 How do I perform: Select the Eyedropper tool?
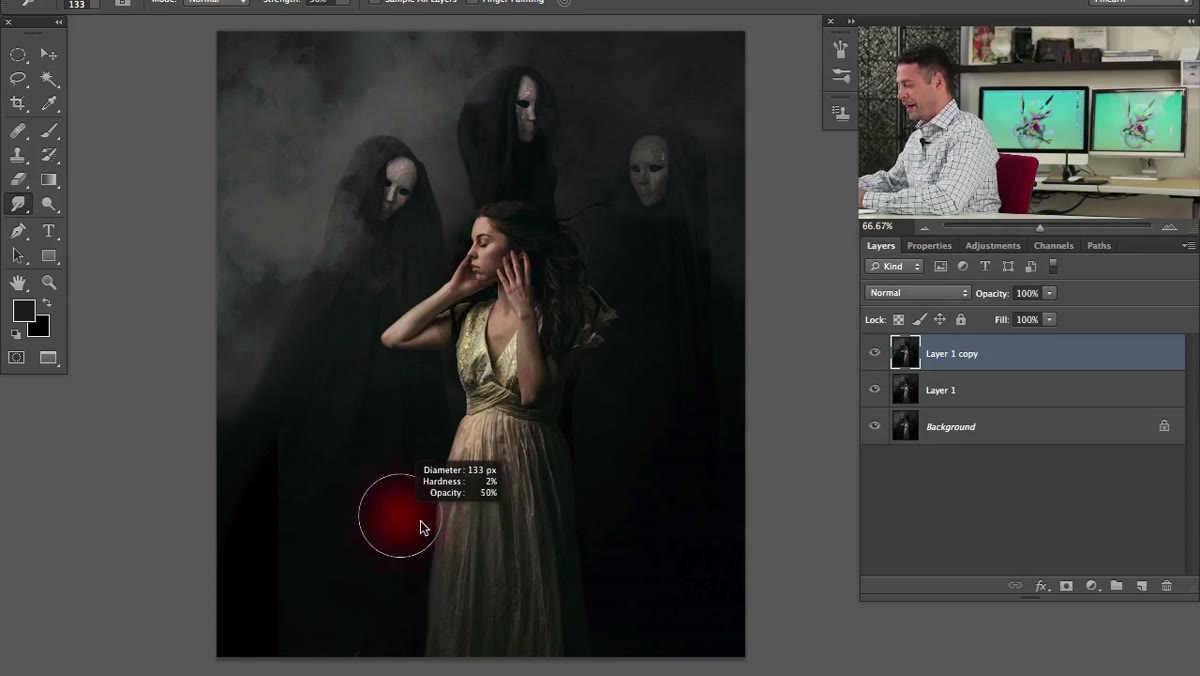click(x=48, y=103)
